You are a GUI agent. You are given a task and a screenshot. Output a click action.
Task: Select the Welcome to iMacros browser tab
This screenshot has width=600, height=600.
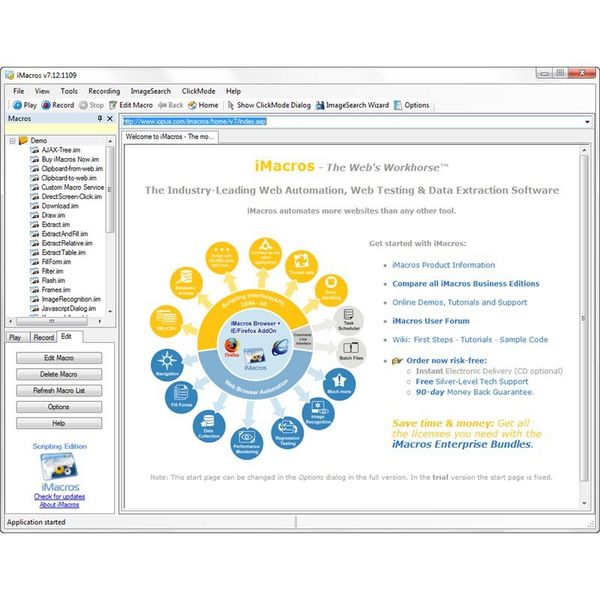pos(170,137)
